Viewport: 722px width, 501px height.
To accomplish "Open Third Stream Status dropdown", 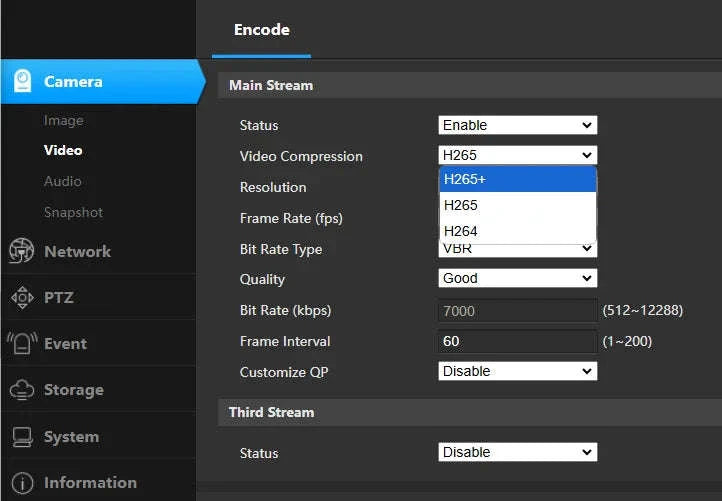I will tap(518, 452).
